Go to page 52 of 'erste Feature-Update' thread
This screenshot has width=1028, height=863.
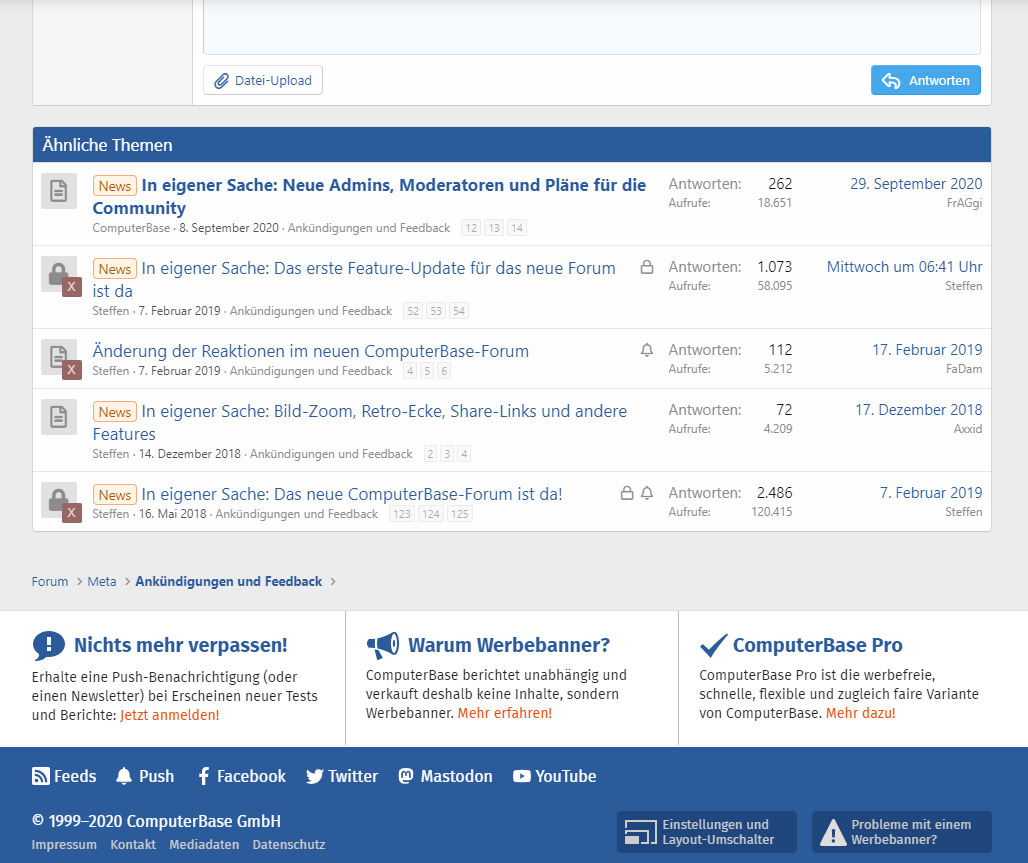[x=413, y=311]
